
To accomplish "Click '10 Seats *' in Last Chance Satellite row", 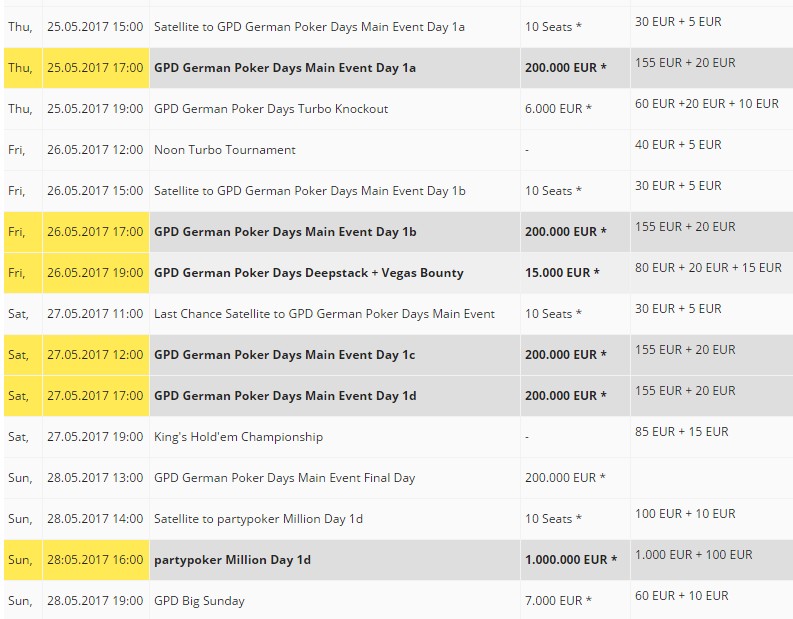I will (553, 314).
